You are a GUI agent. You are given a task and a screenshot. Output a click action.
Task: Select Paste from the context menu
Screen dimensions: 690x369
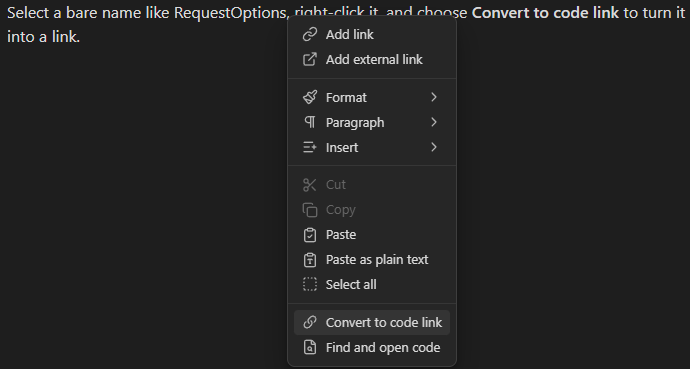tap(372, 235)
